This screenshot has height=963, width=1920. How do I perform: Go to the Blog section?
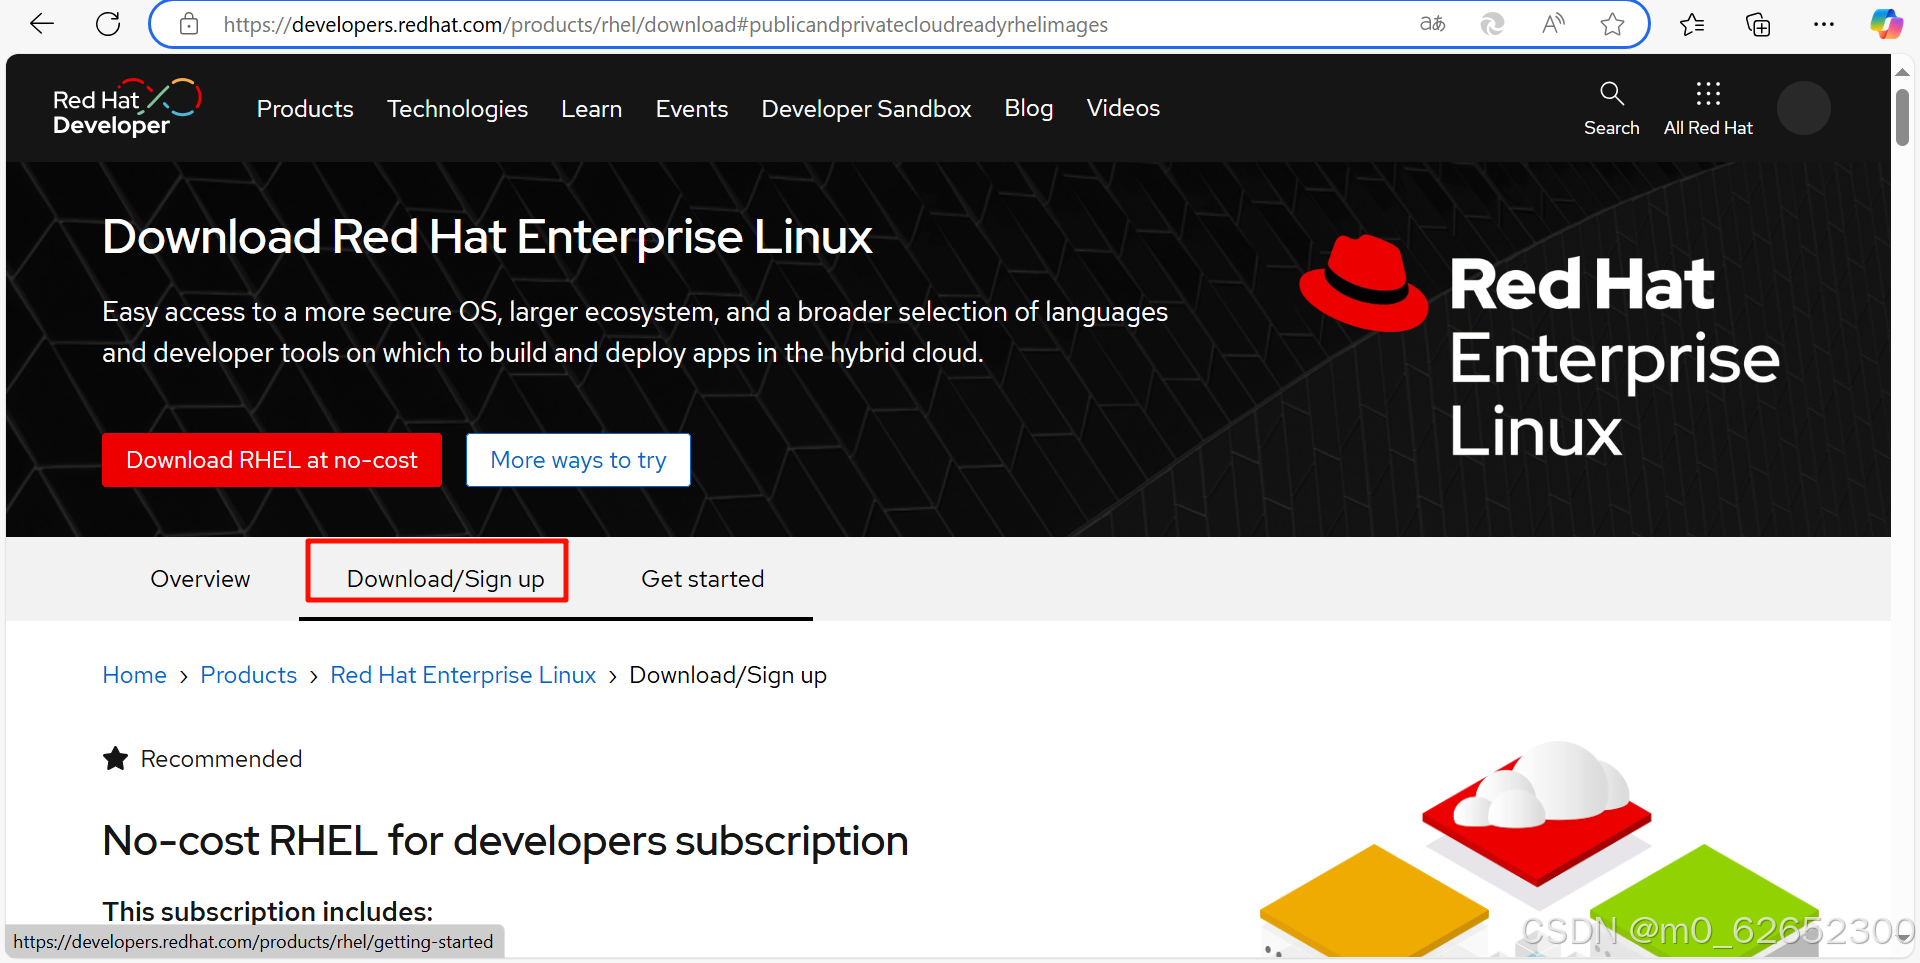click(1028, 108)
